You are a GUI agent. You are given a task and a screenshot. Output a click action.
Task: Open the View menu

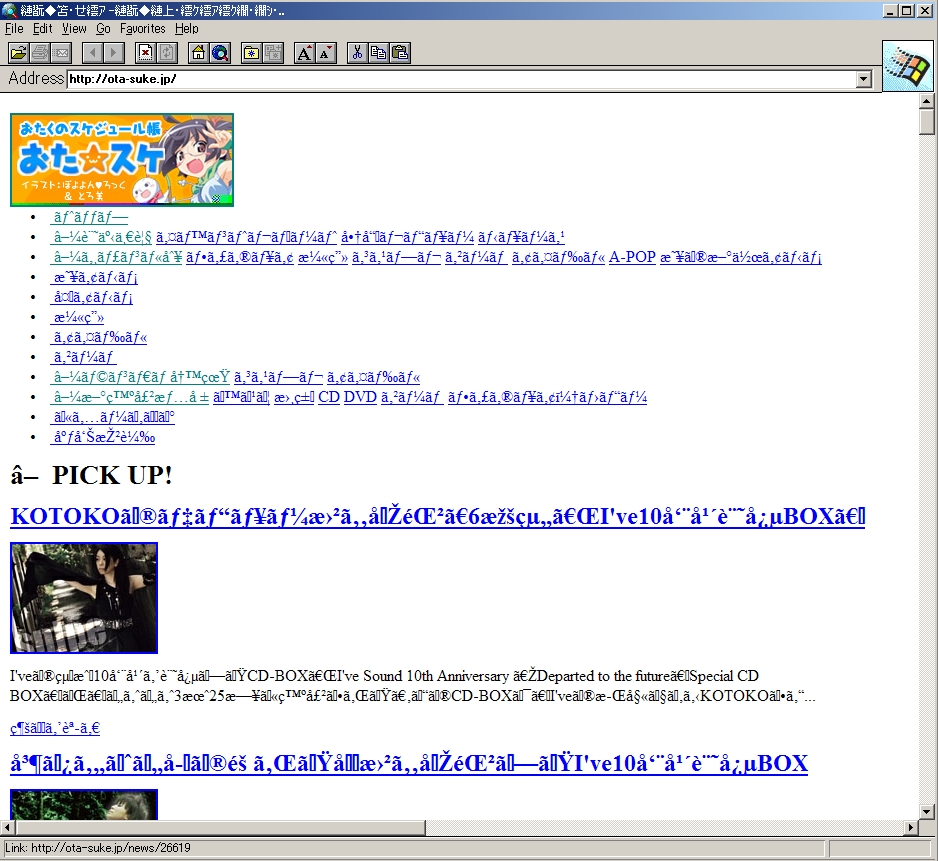[74, 29]
